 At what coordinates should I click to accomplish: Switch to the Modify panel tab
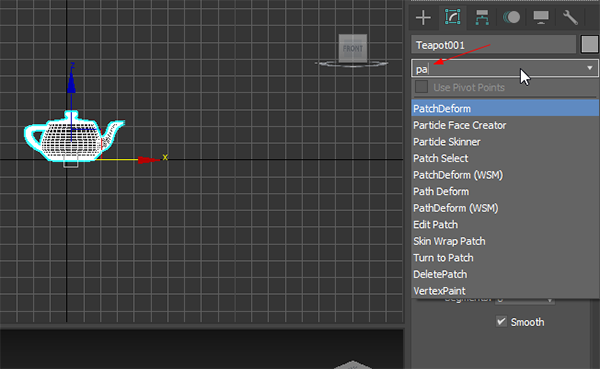[x=452, y=18]
